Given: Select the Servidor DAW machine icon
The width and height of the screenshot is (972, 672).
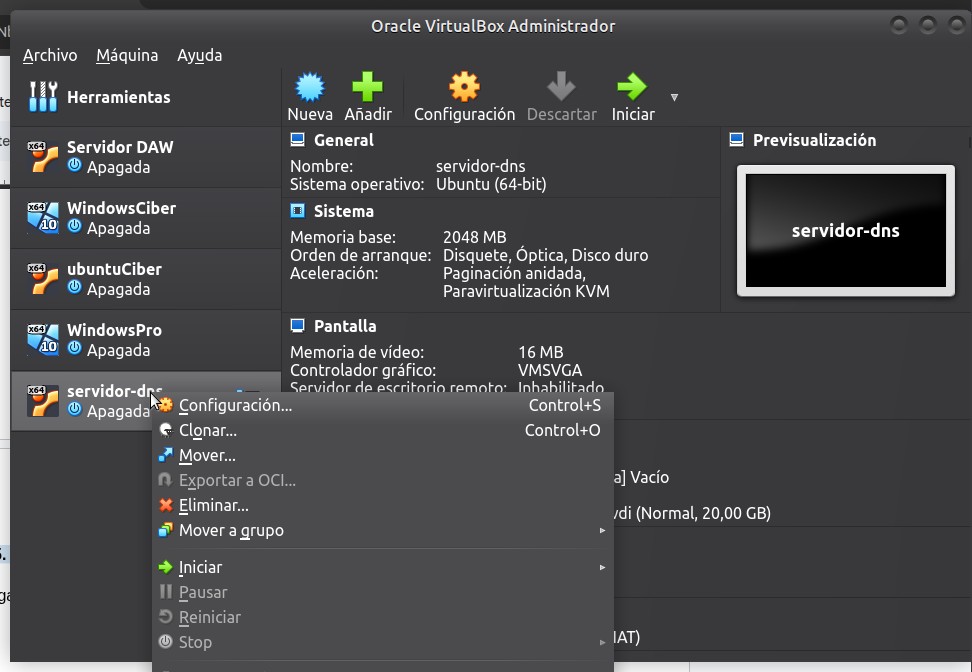Looking at the screenshot, I should click(x=43, y=157).
